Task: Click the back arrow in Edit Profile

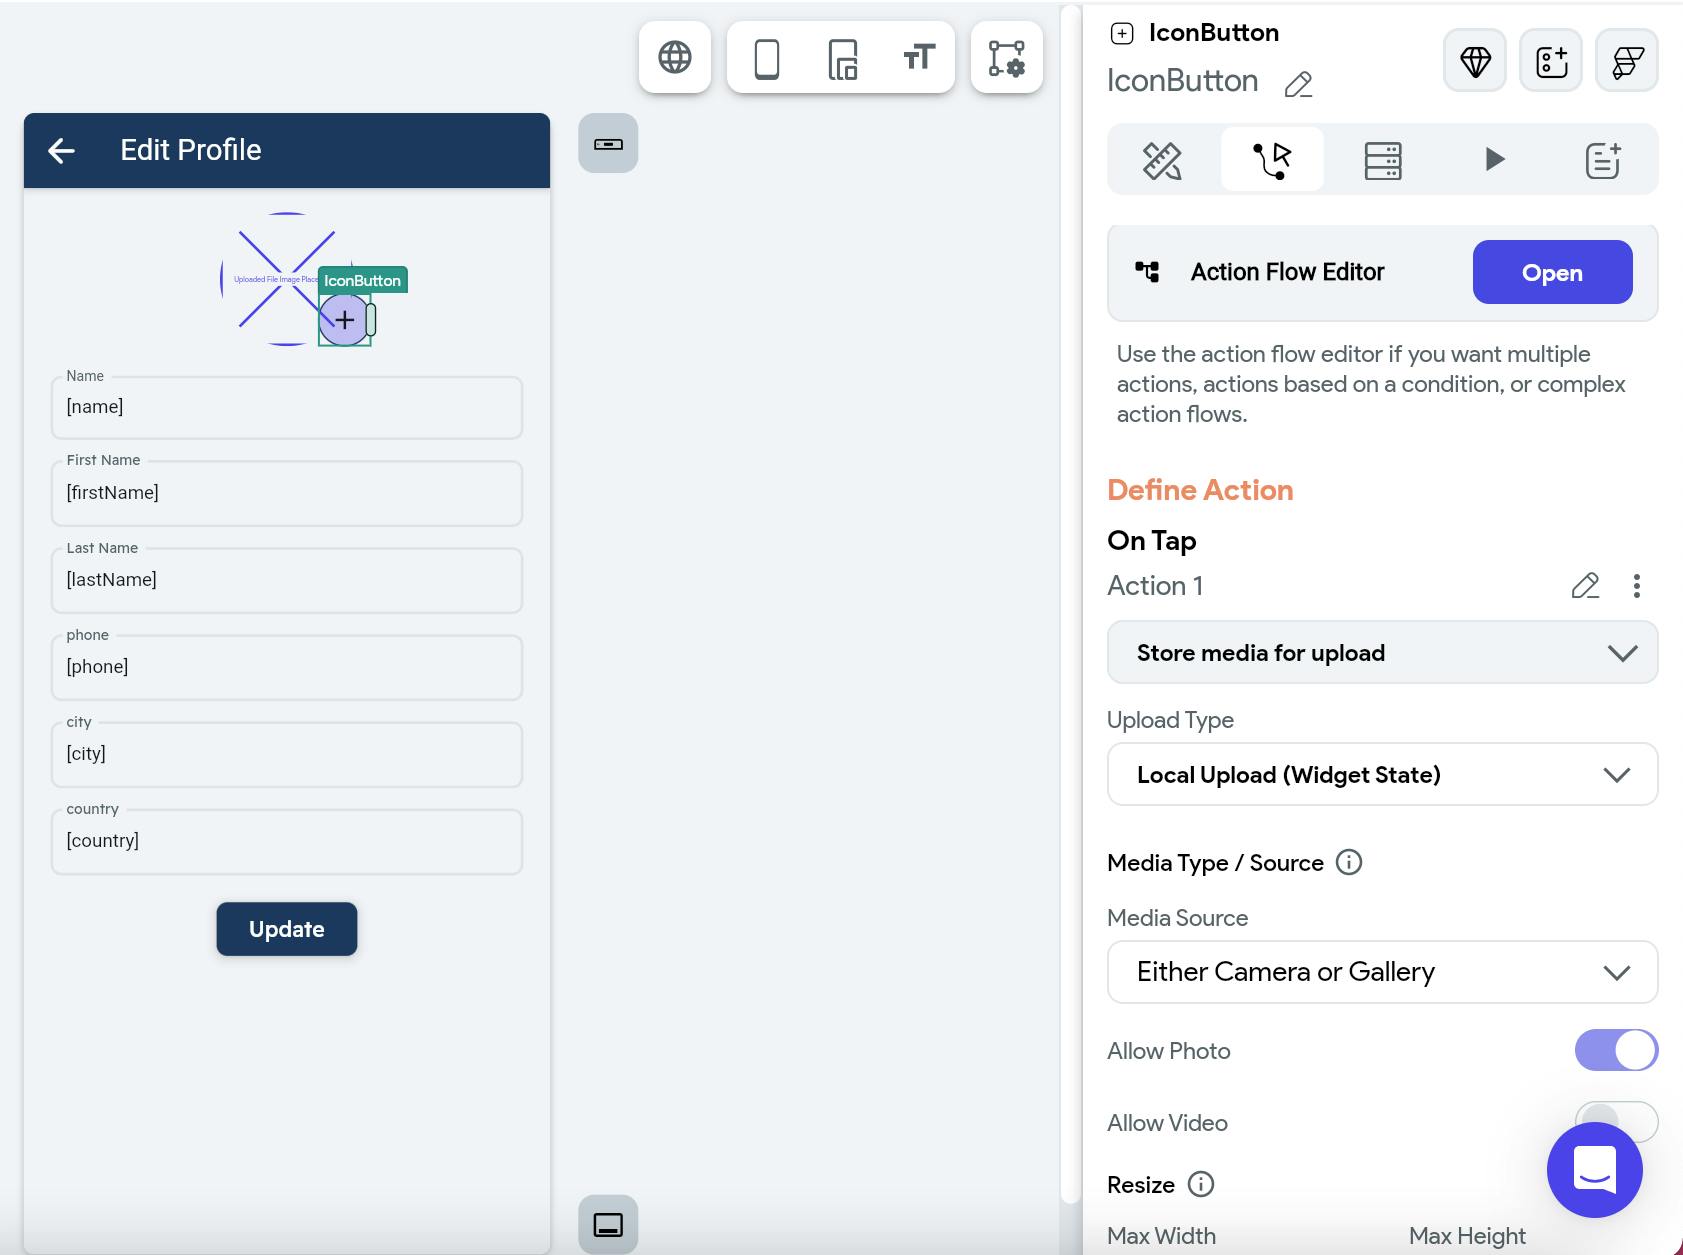Action: 61,150
